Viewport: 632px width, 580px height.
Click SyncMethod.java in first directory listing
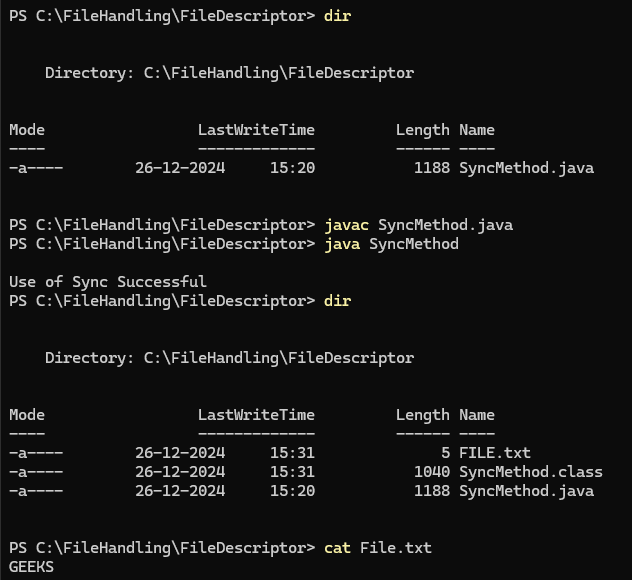(x=526, y=168)
